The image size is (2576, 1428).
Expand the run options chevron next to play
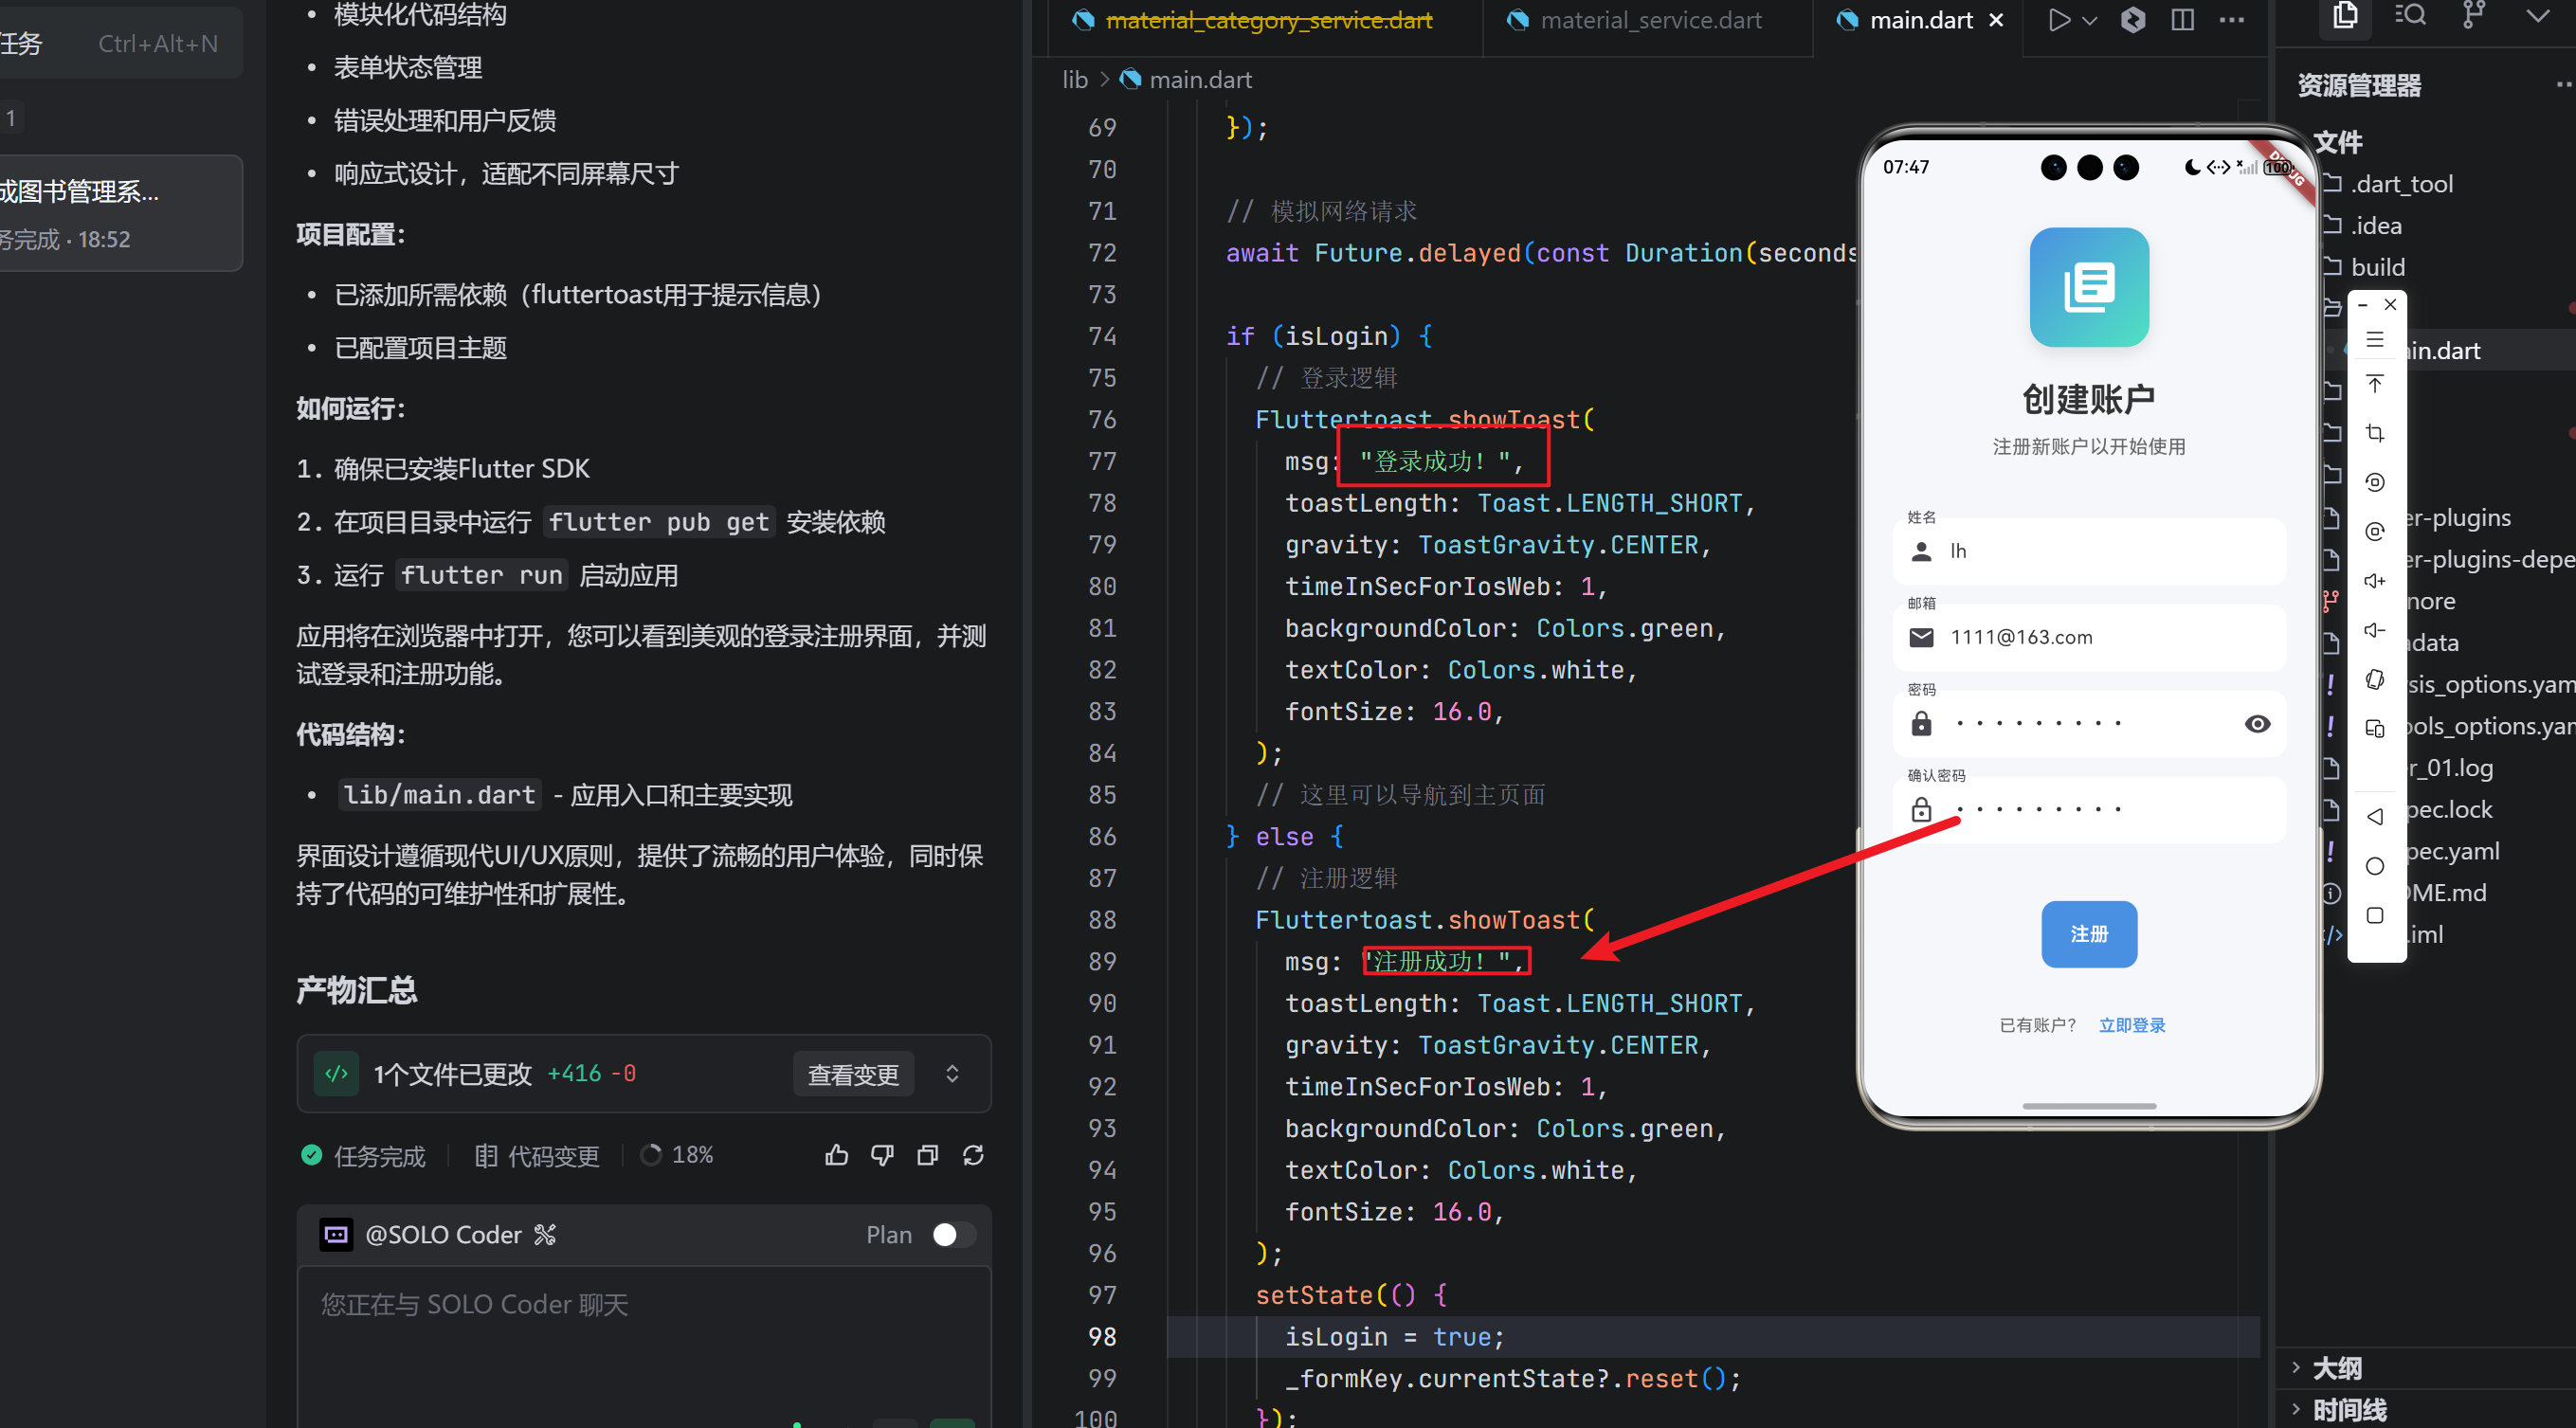click(x=2090, y=19)
